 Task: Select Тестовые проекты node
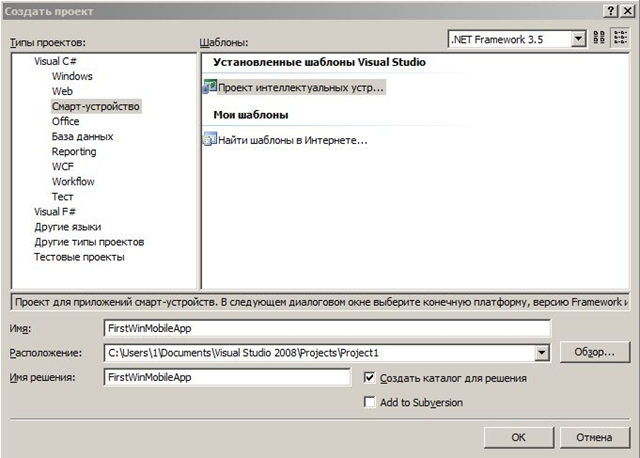(x=79, y=257)
